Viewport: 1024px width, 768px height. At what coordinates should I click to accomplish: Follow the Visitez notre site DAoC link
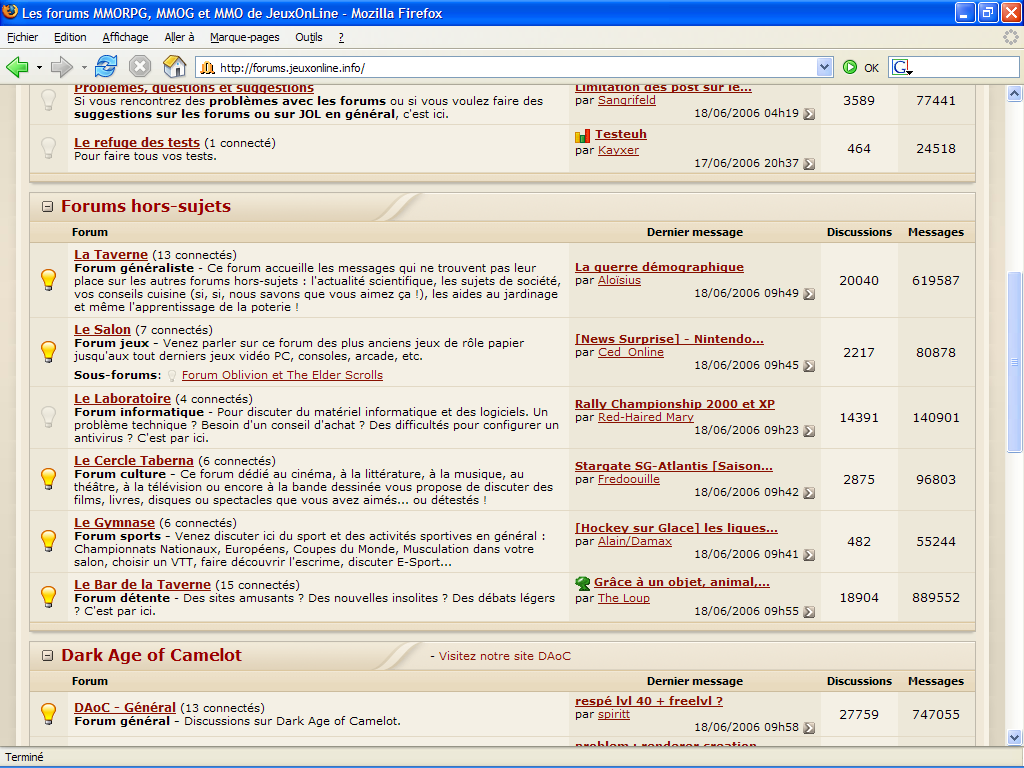pyautogui.click(x=505, y=656)
